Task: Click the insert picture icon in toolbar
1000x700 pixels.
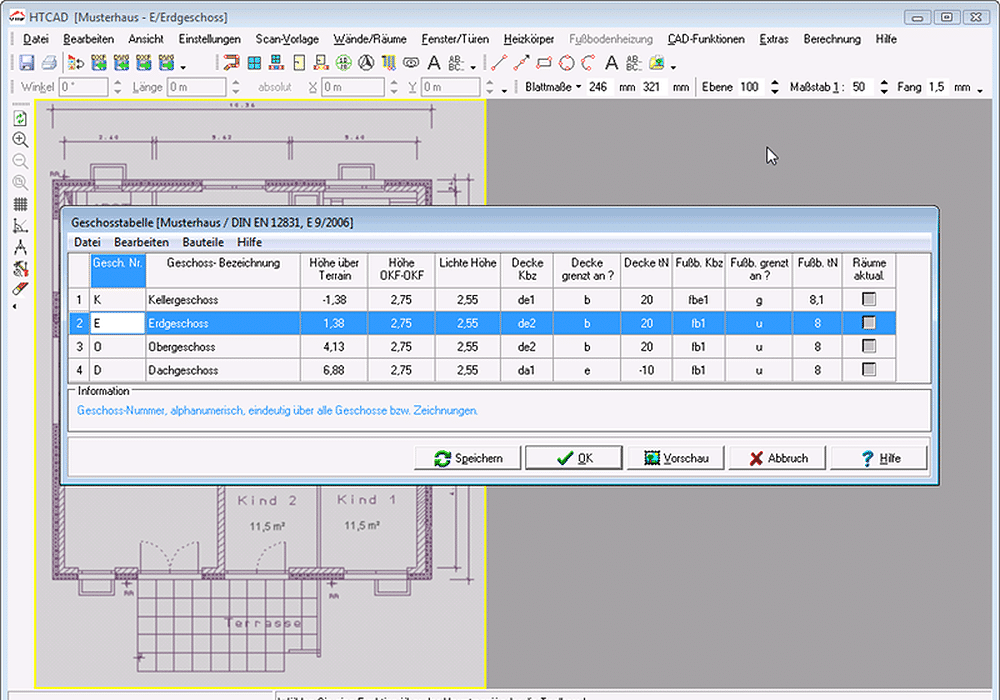Action: click(656, 62)
